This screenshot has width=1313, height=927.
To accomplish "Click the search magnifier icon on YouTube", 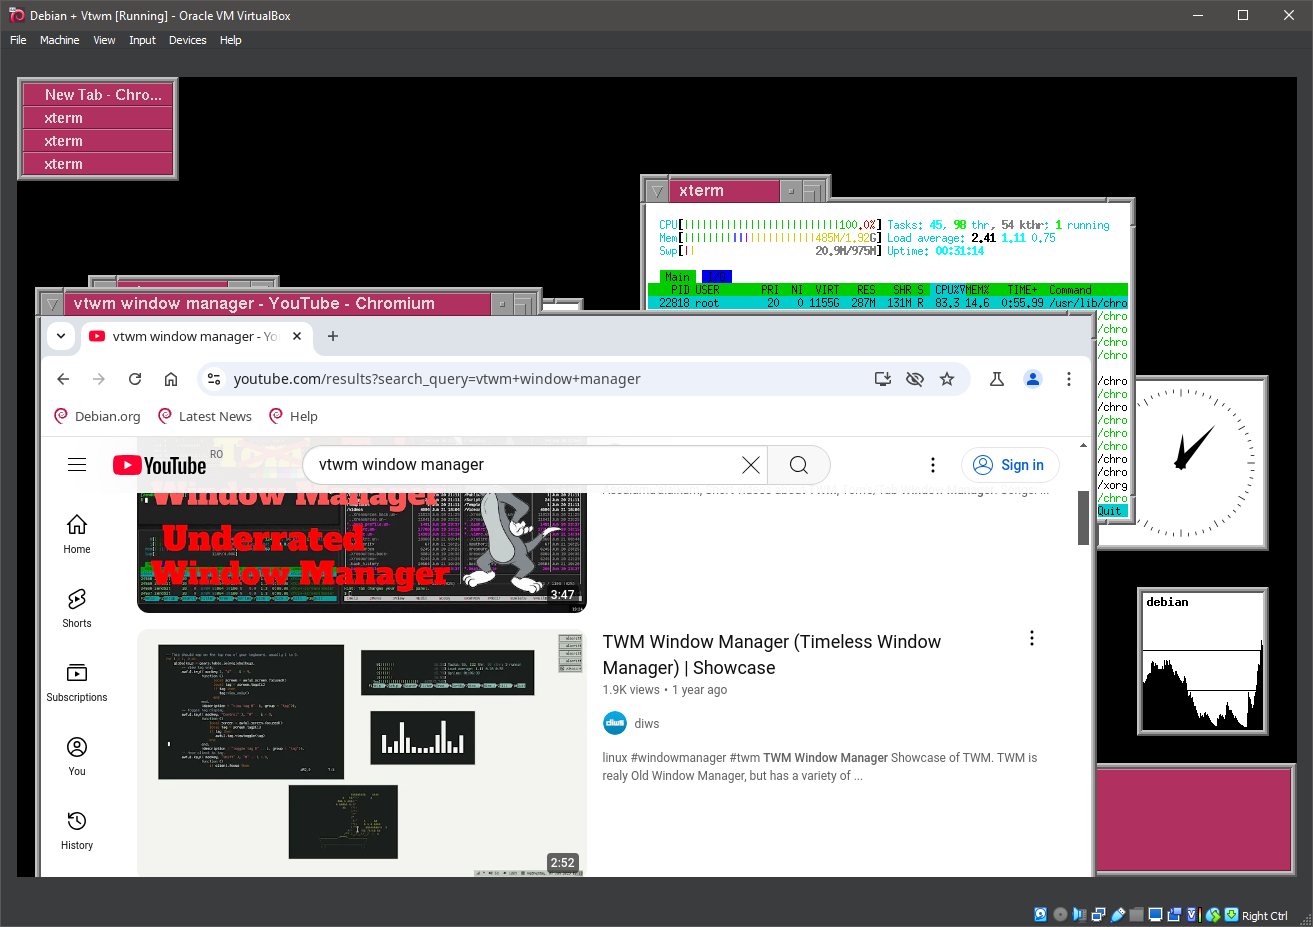I will coord(798,464).
